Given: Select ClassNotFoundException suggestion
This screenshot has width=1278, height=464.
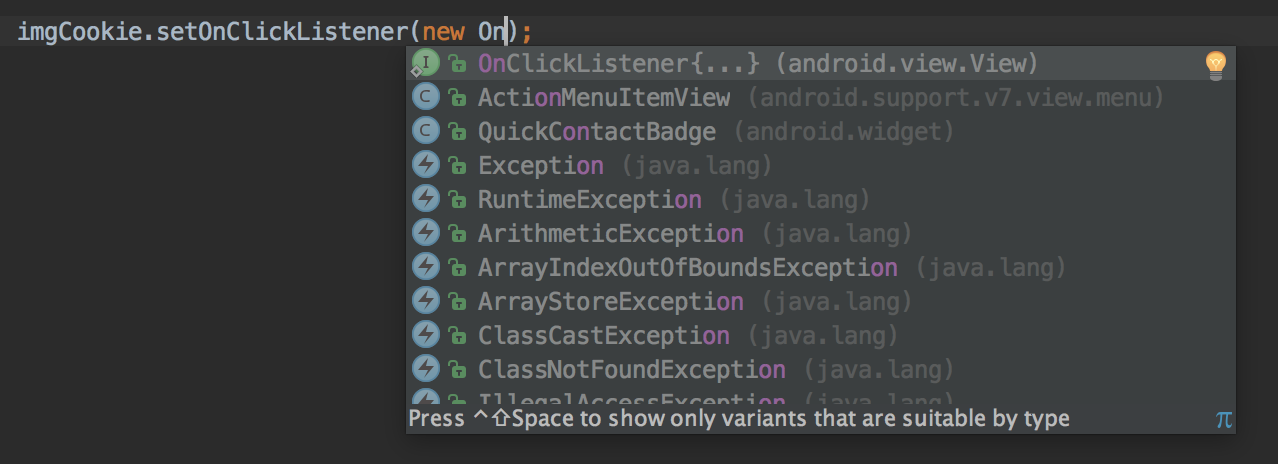Looking at the screenshot, I should coord(820,369).
